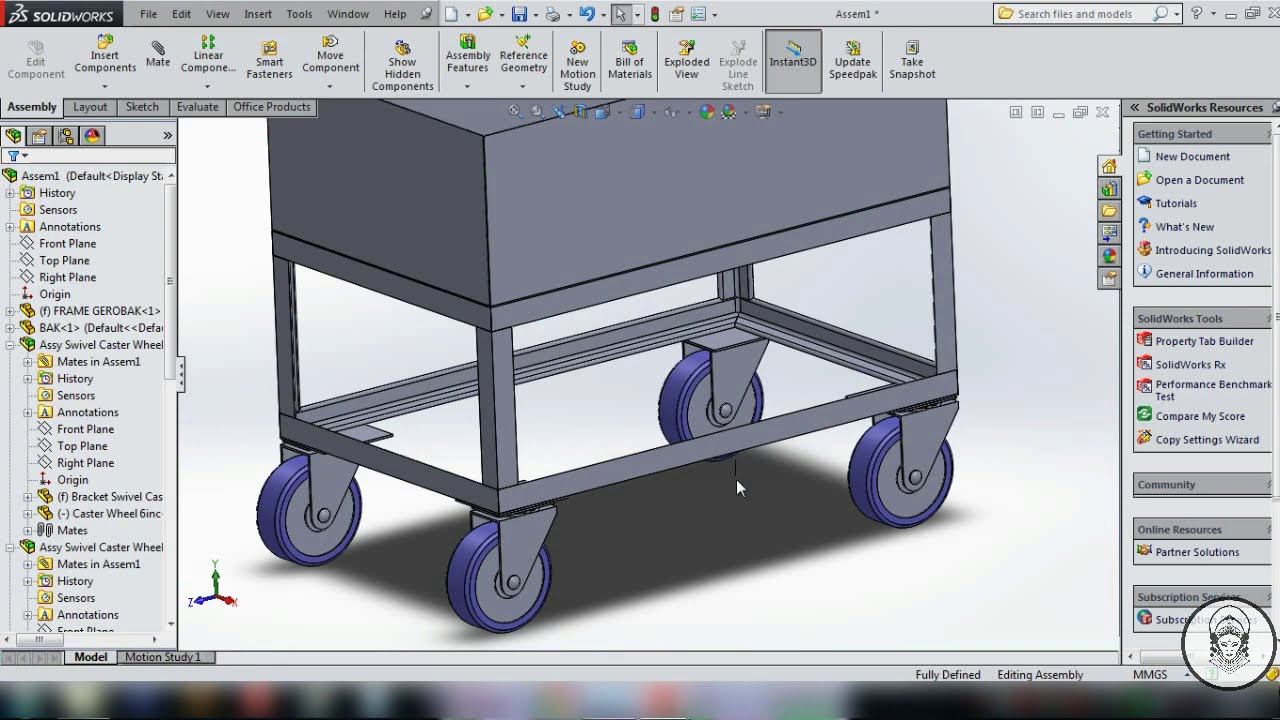Open Linear Component Pattern tool
1280x720 pixels.
pyautogui.click(x=208, y=55)
